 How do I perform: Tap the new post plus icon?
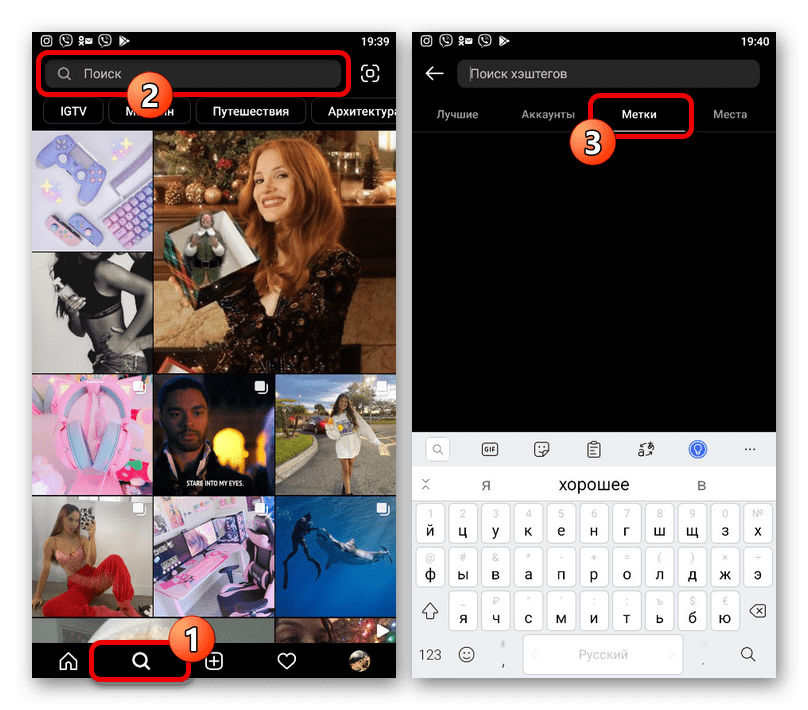pyautogui.click(x=214, y=661)
